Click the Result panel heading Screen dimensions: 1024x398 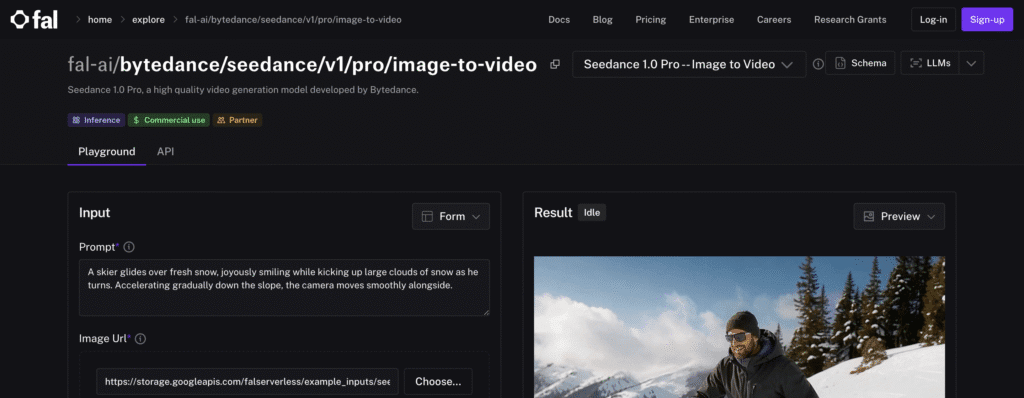pyautogui.click(x=553, y=212)
